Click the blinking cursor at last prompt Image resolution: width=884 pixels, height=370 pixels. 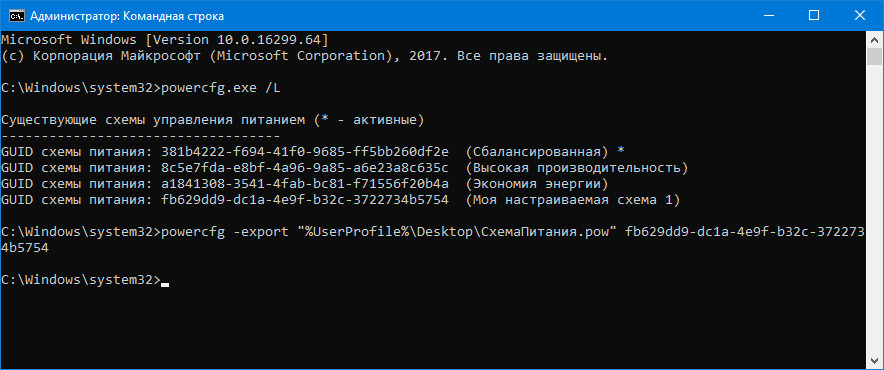(165, 285)
